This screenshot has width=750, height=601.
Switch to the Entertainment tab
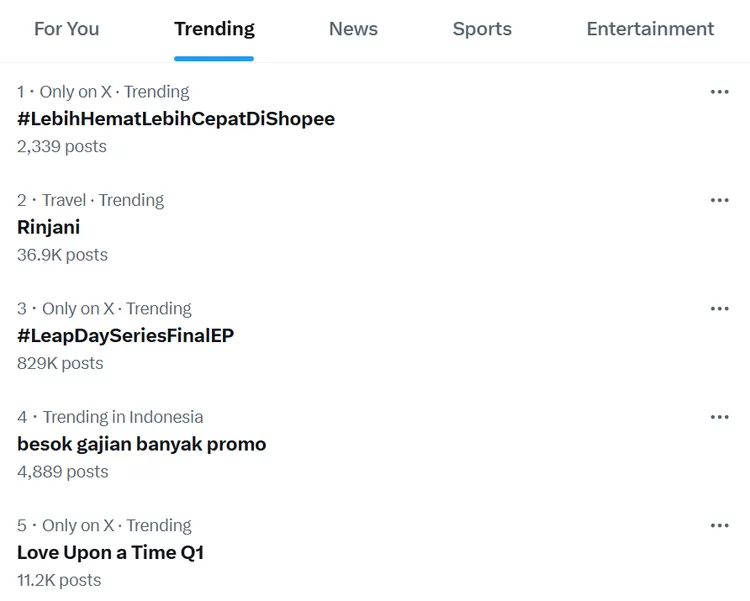[x=650, y=29]
